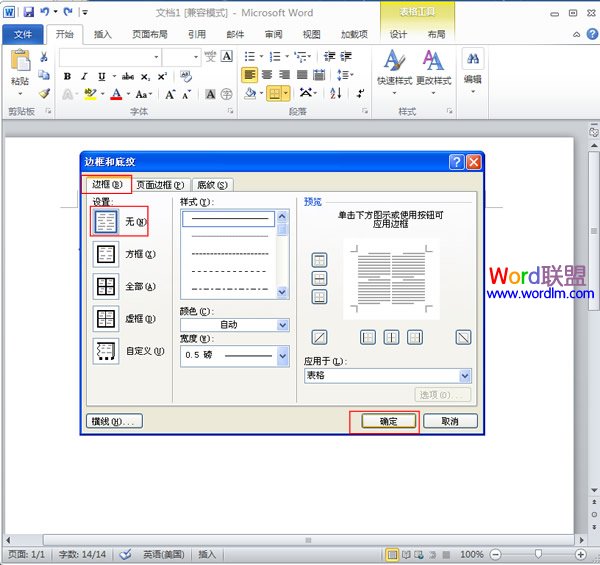
Task: Click the numbered list icon
Action: (275, 57)
